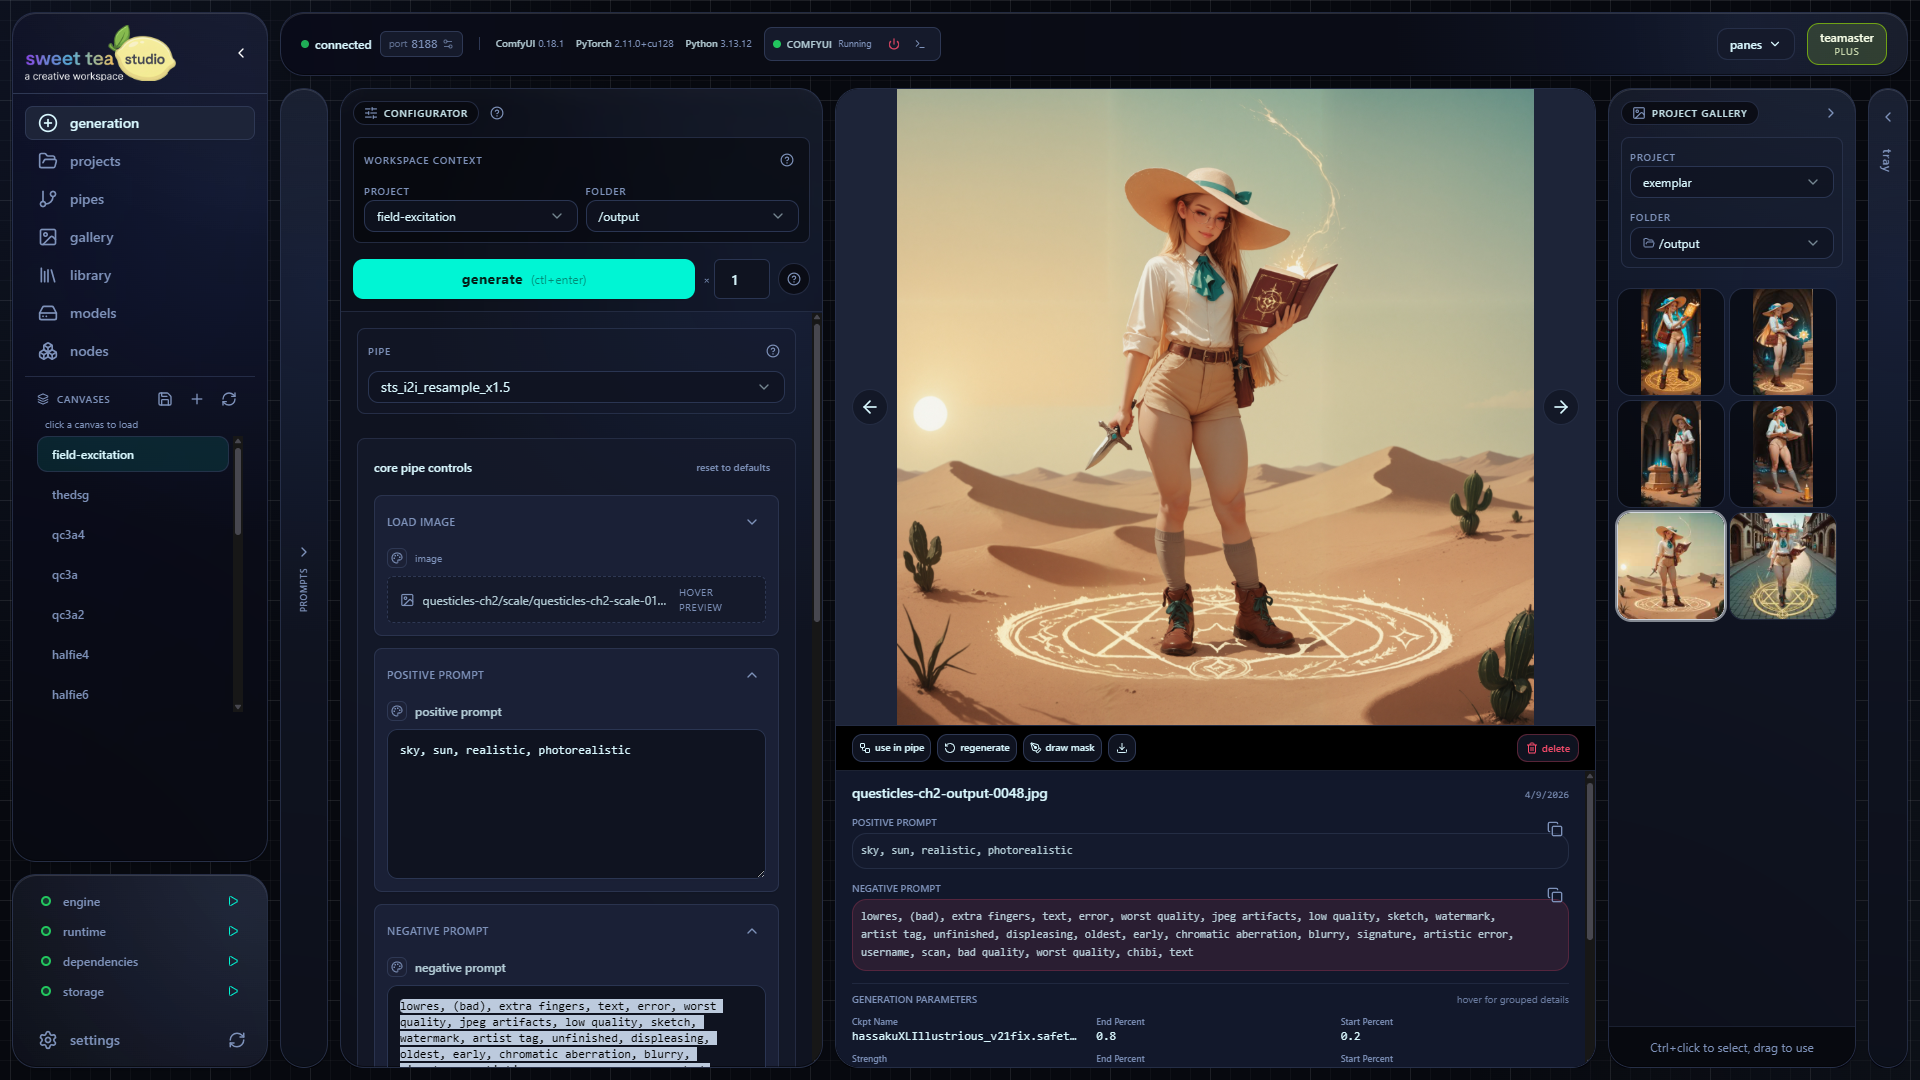The width and height of the screenshot is (1920, 1080).
Task: Download the current image
Action: click(1122, 748)
